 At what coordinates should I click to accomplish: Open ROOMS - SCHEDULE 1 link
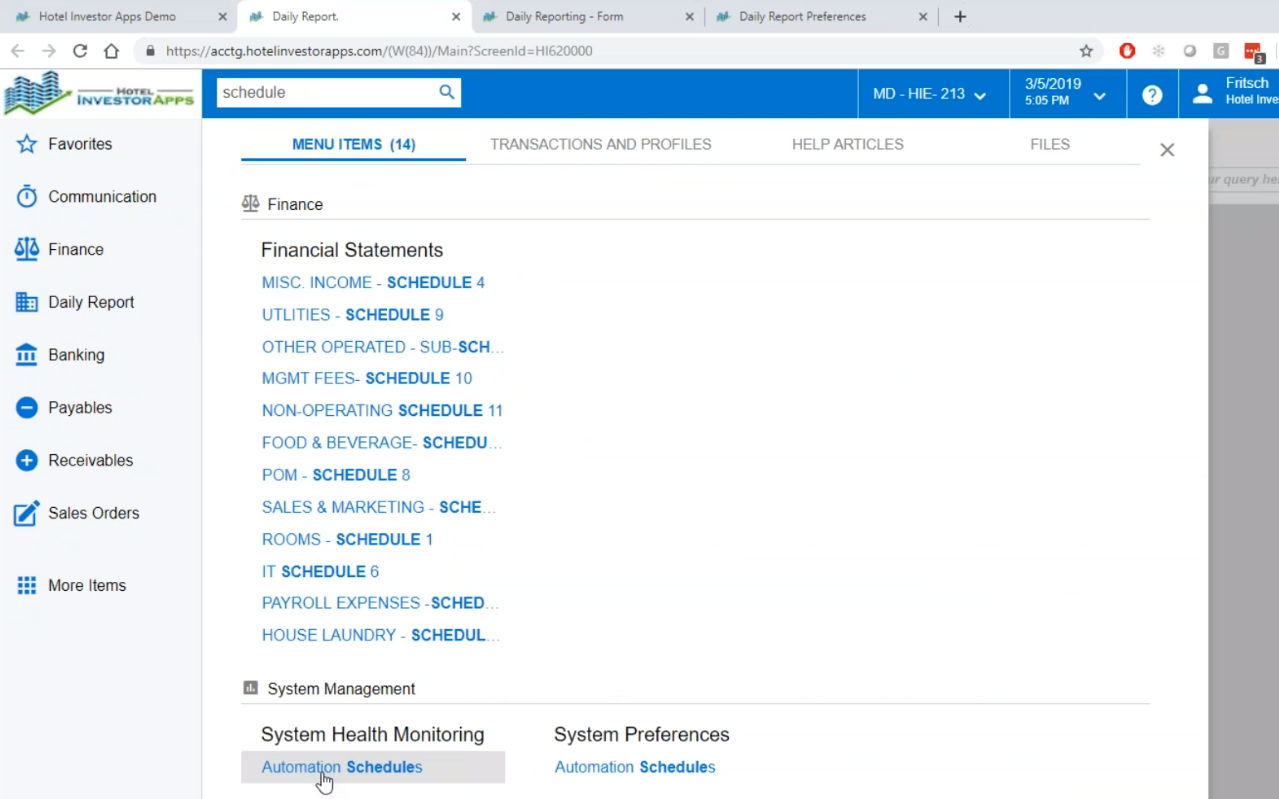[348, 539]
